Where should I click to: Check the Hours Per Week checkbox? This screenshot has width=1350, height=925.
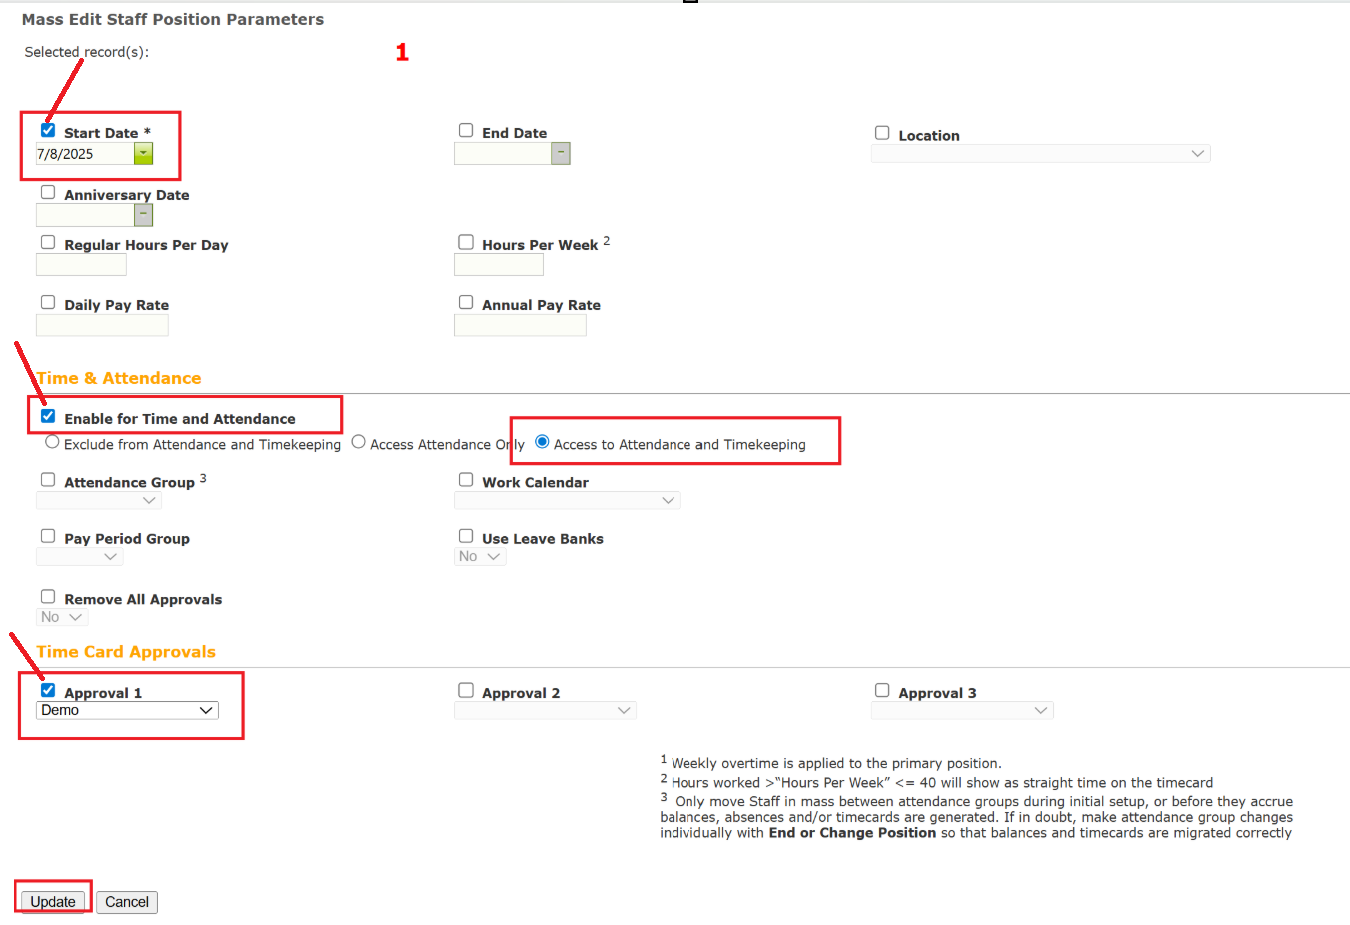pyautogui.click(x=465, y=241)
